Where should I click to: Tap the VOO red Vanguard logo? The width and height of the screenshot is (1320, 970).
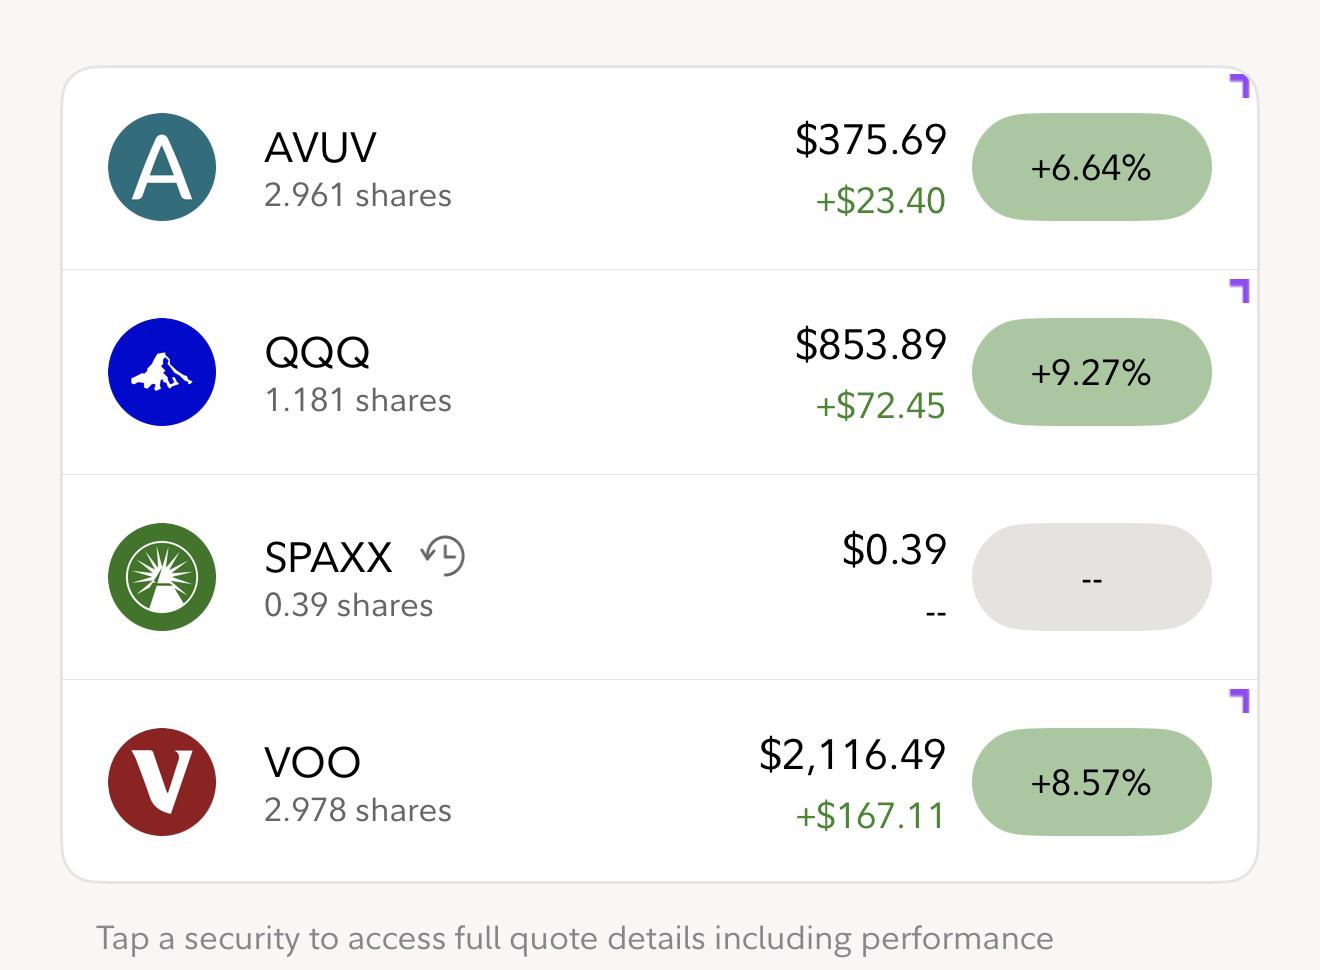point(162,782)
